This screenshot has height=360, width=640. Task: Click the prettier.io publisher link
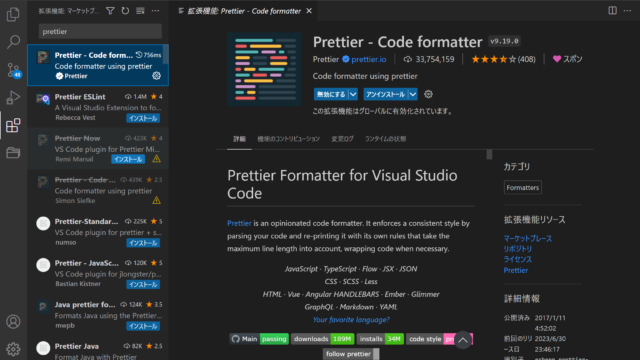[369, 59]
